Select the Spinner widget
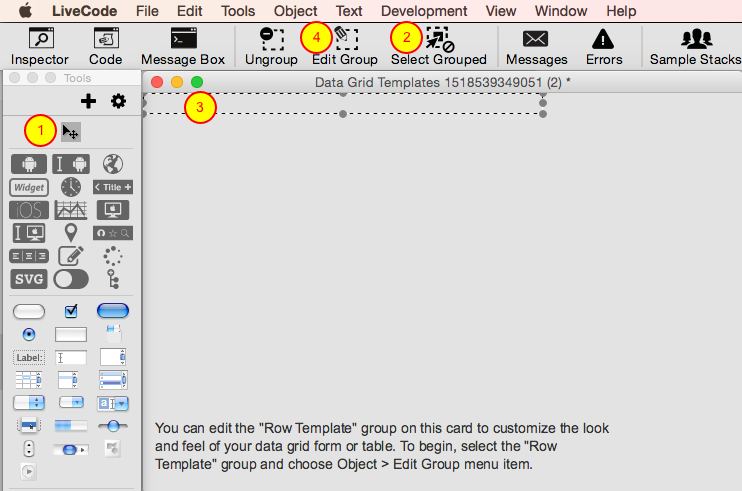Viewport: 742px width, 491px height. 113,256
